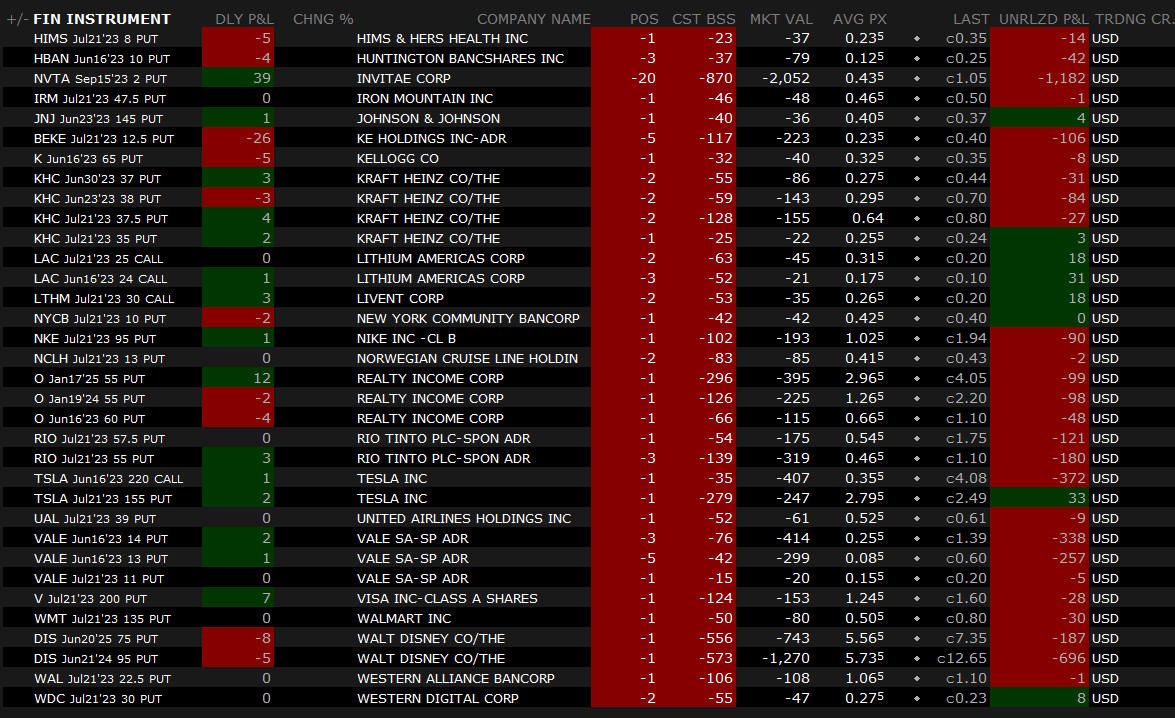Image resolution: width=1175 pixels, height=718 pixels.
Task: Sort by the FIN INSTRUMENT column header
Action: [x=102, y=19]
